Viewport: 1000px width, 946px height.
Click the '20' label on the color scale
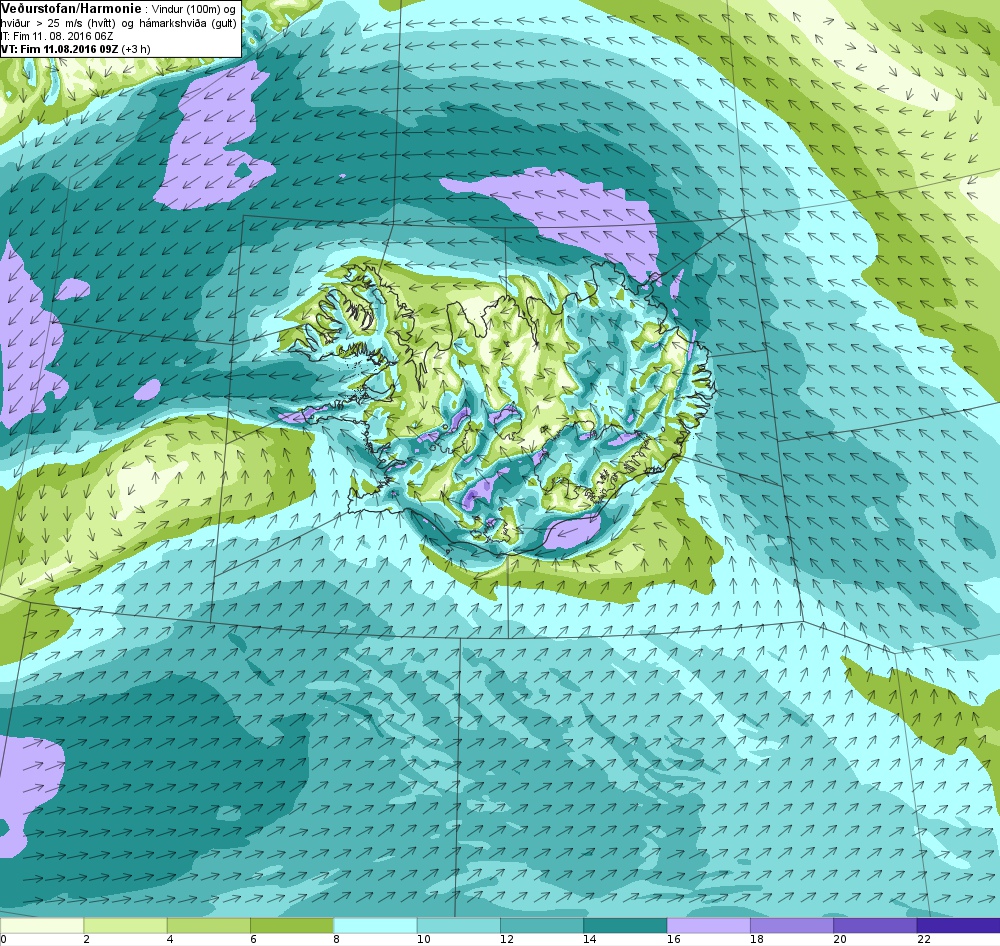click(x=841, y=939)
